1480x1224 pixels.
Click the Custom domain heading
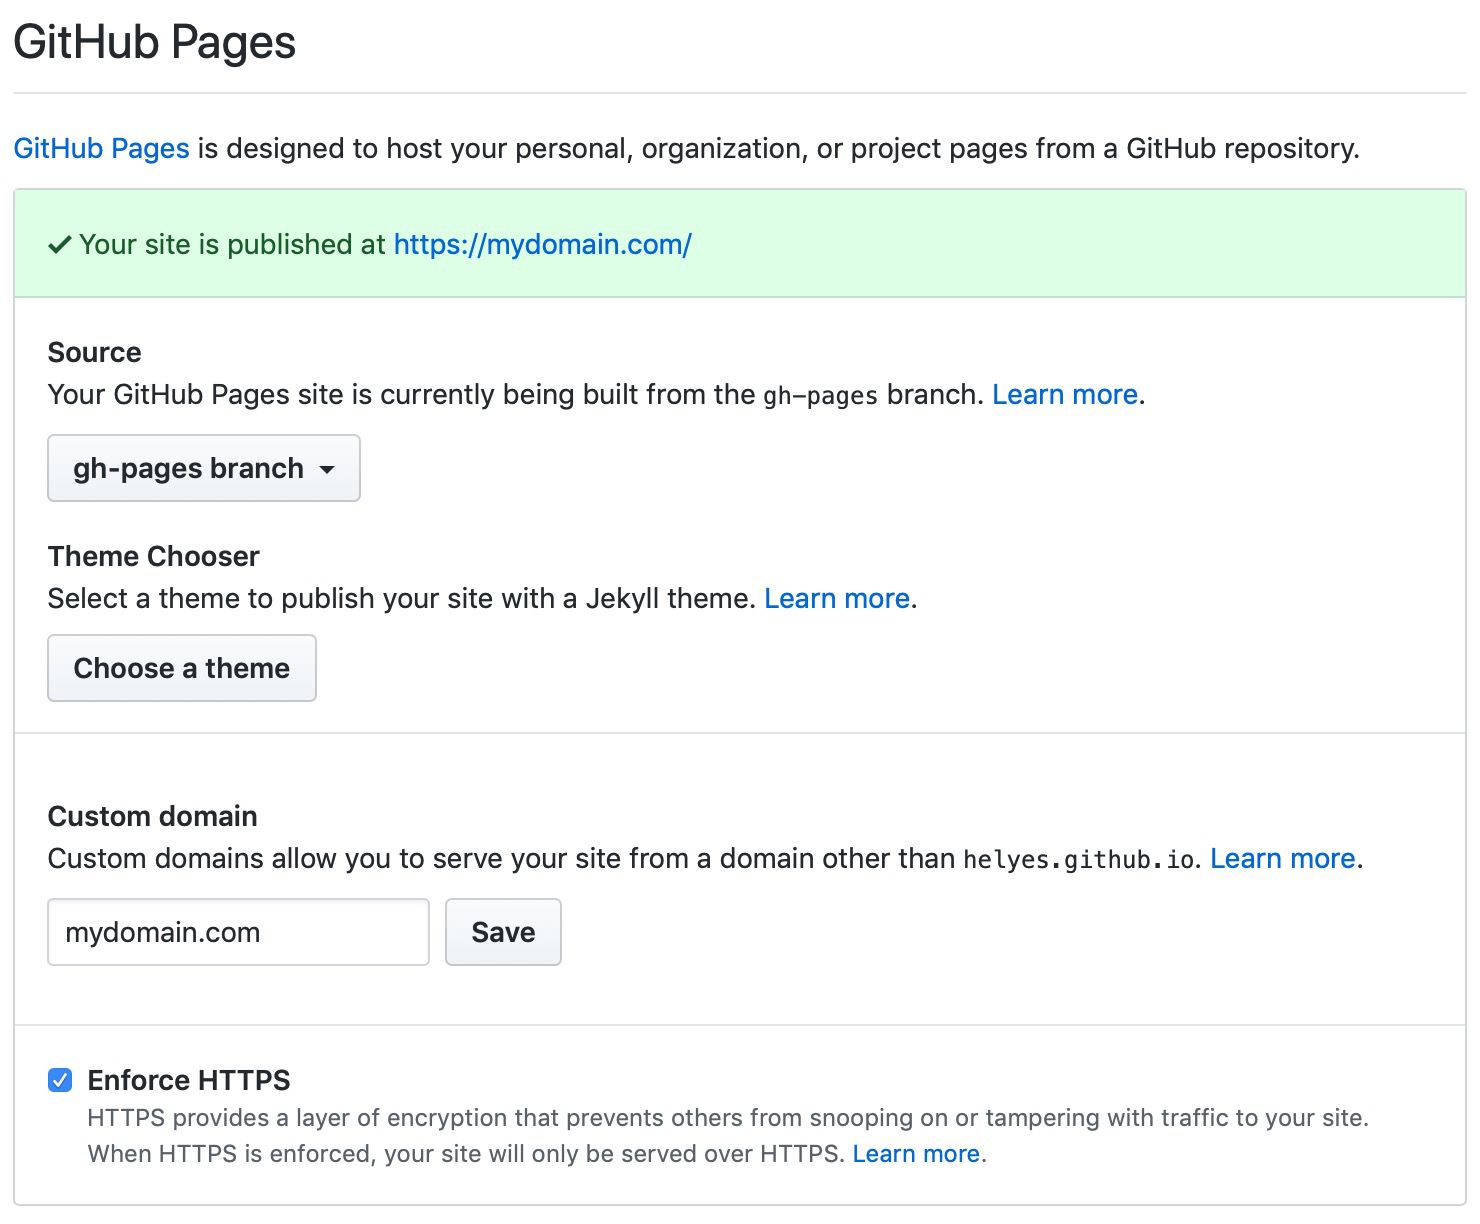[x=153, y=816]
